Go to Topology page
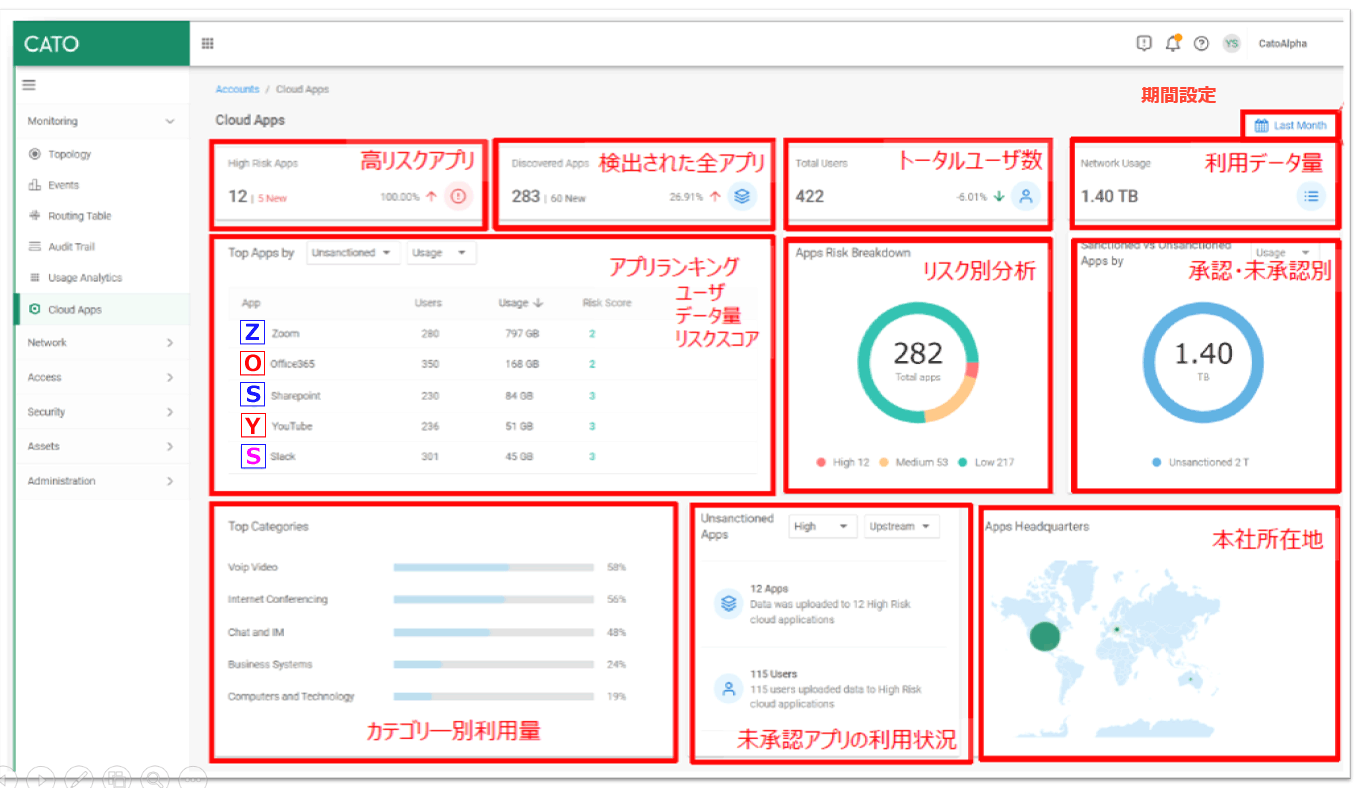1361x788 pixels. [70, 154]
